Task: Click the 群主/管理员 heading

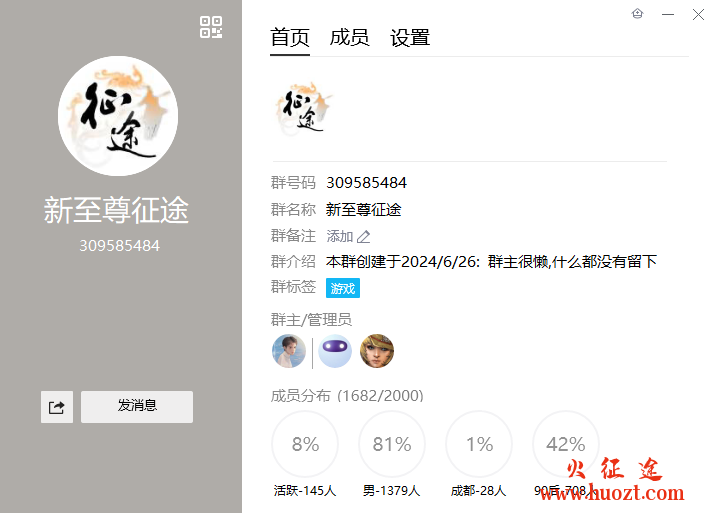Action: 311,320
